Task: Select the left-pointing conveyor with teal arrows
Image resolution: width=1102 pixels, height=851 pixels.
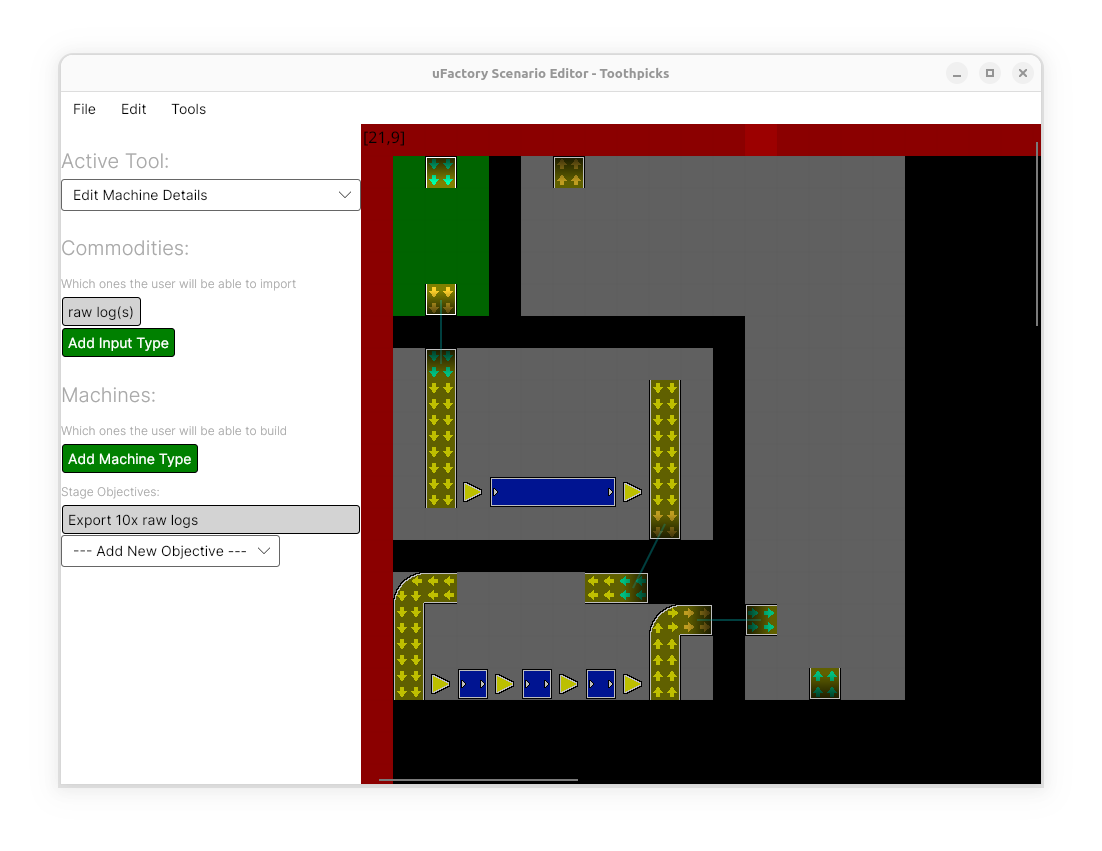Action: coord(616,588)
